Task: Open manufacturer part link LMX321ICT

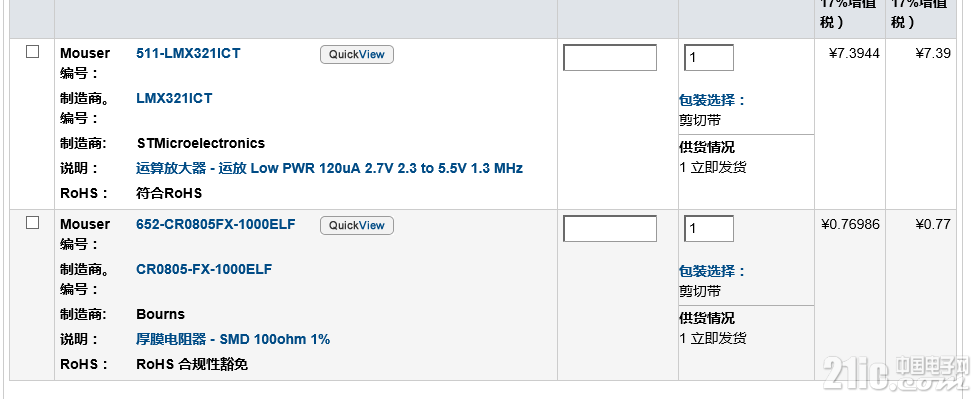Action: 174,99
